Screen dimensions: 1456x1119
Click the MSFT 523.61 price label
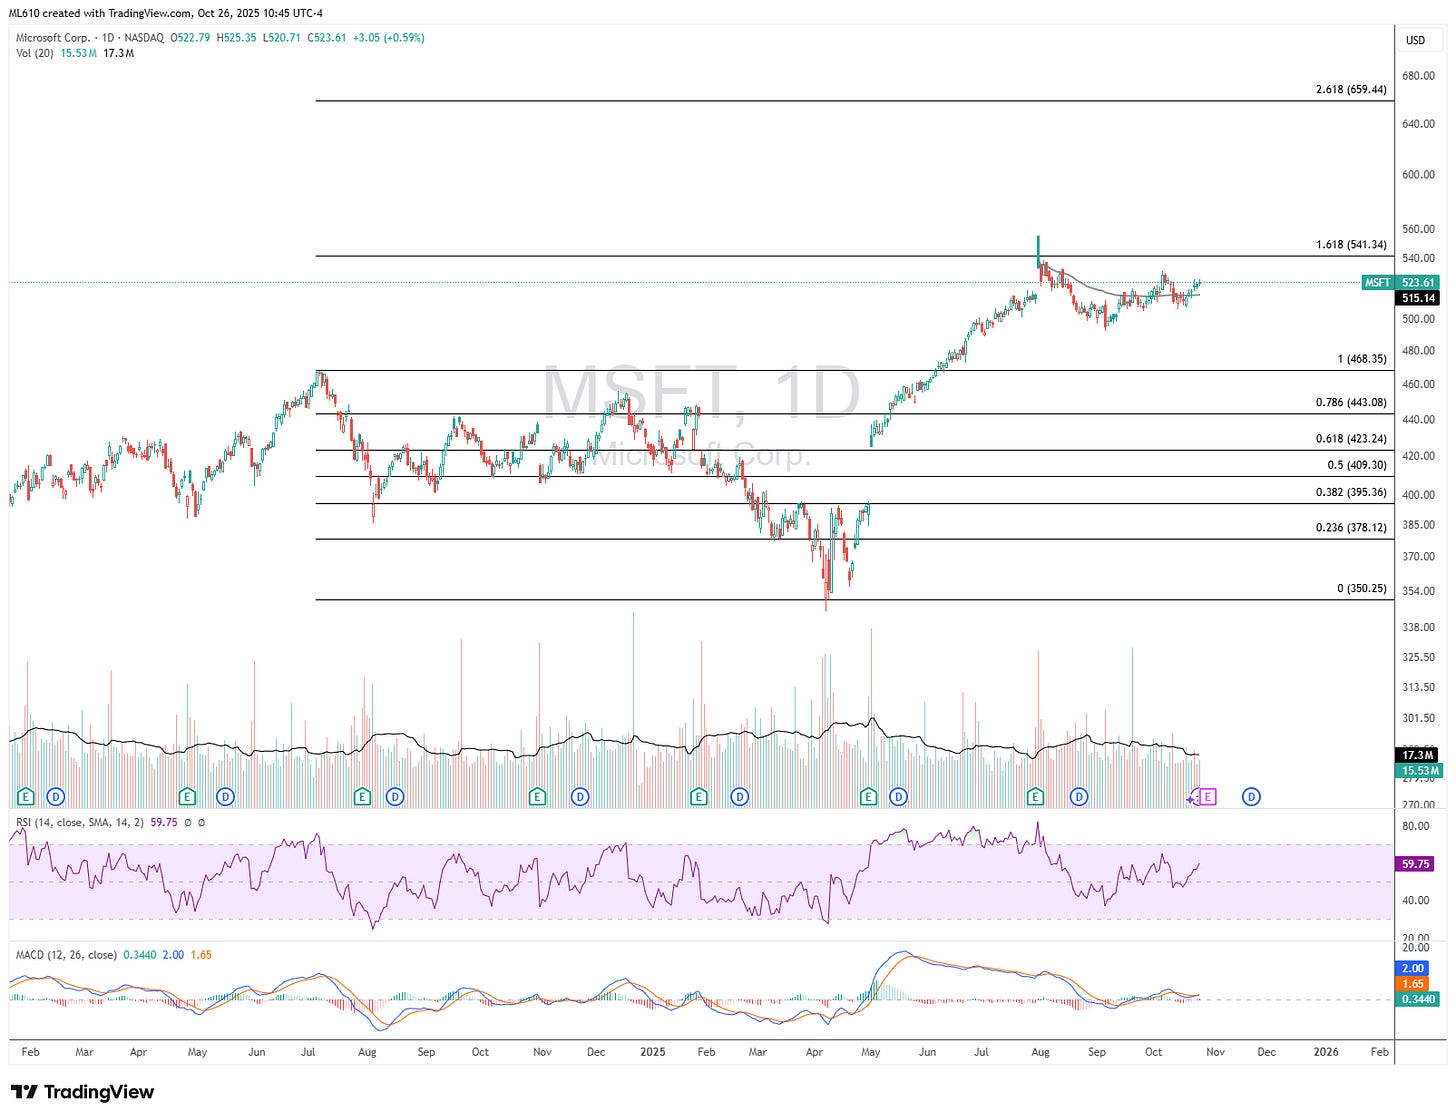pyautogui.click(x=1401, y=283)
